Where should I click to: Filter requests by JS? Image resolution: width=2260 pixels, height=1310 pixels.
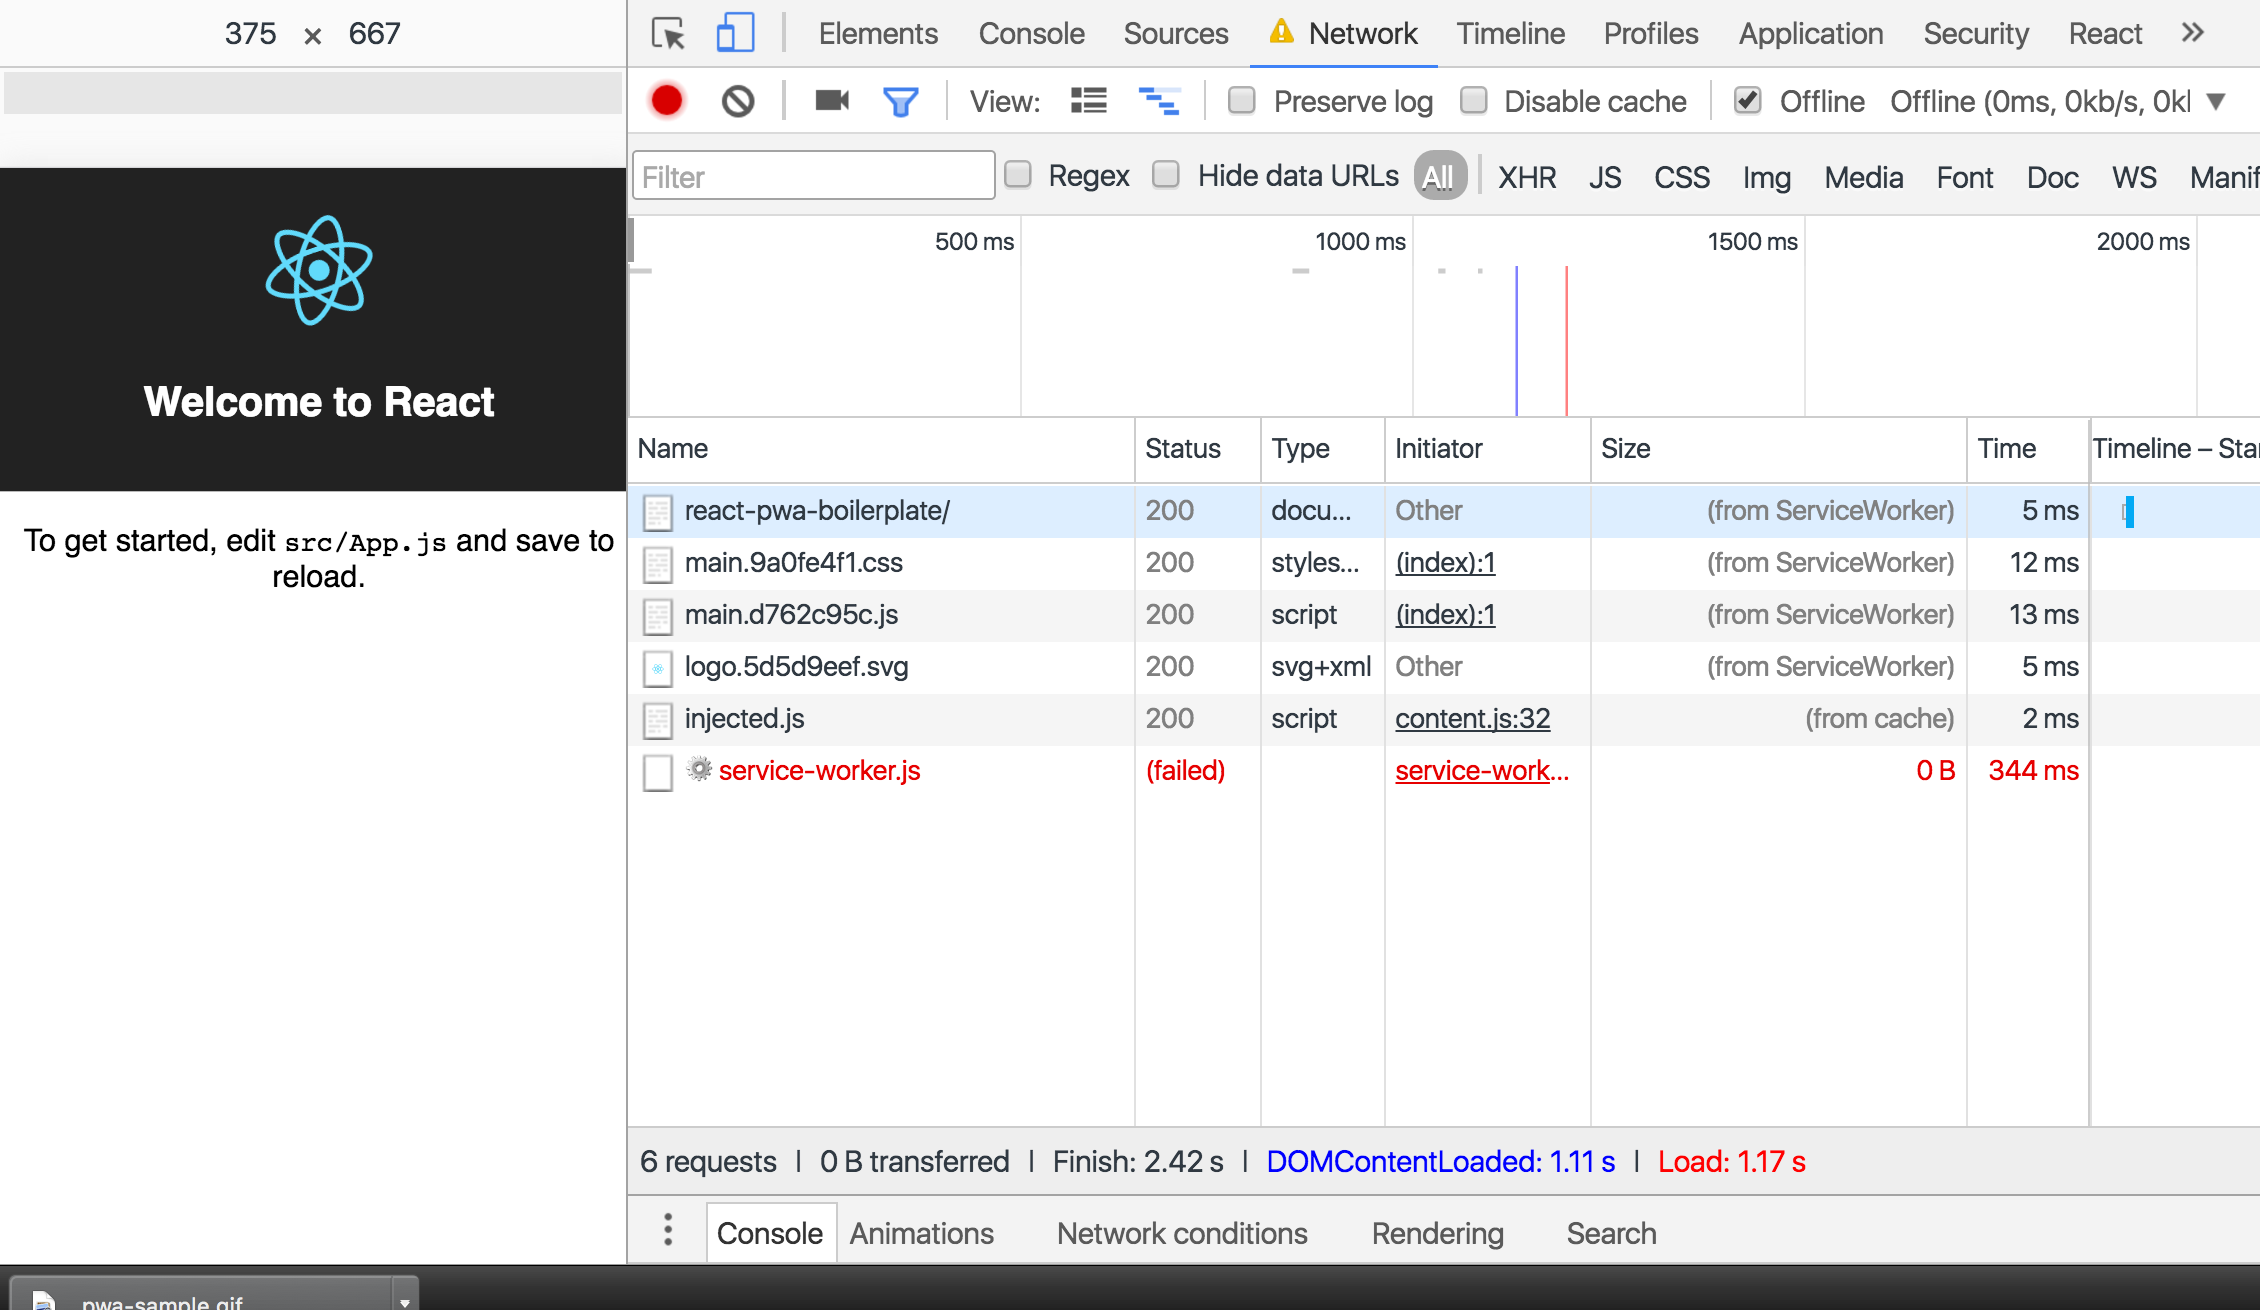point(1605,177)
